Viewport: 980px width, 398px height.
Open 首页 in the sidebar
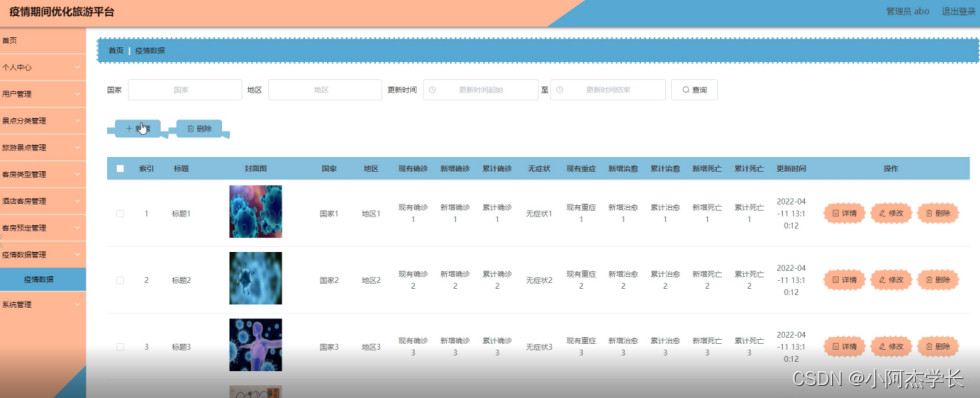coord(42,41)
